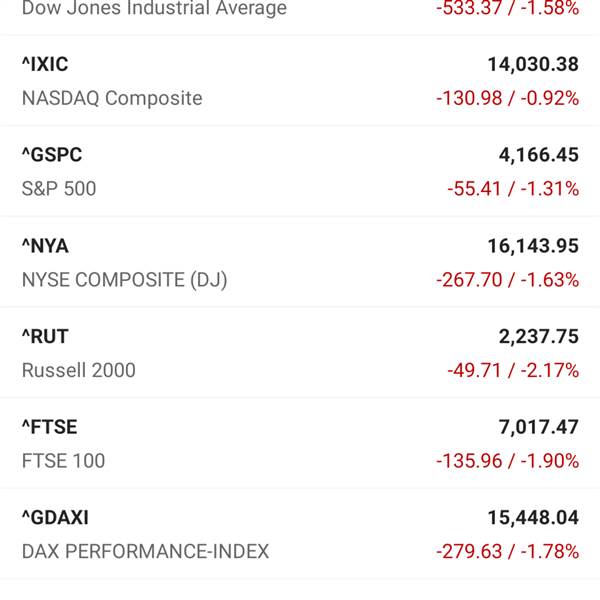Tap the 7,017.47 FTSE price

(538, 427)
